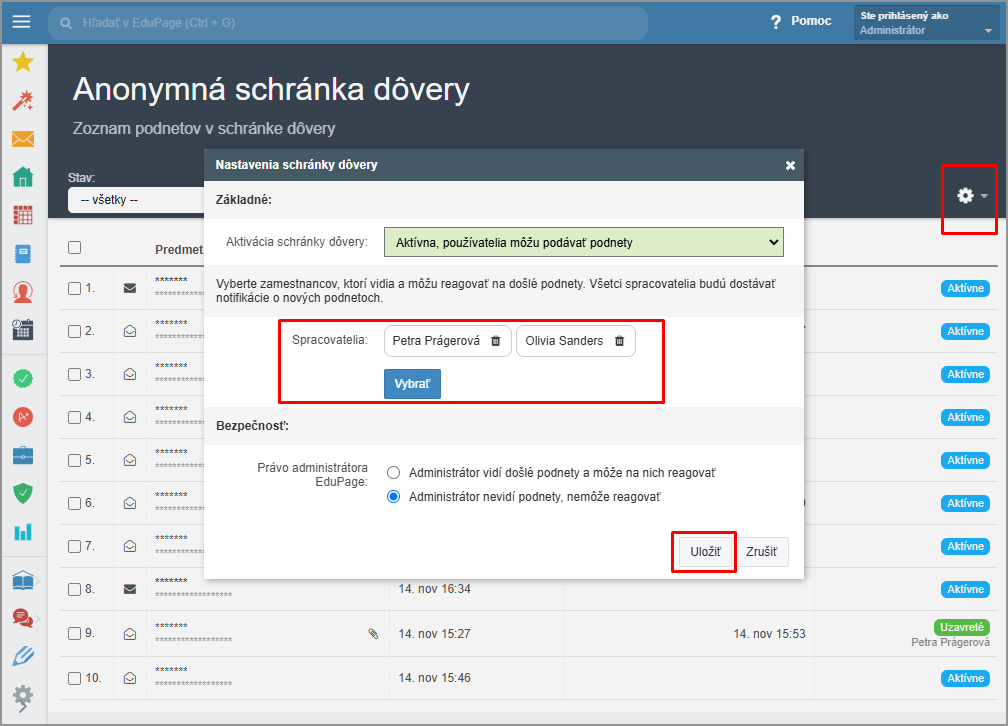Screen dimensions: 1008x726
Task: Open the hamburger main menu
Action: [22, 22]
